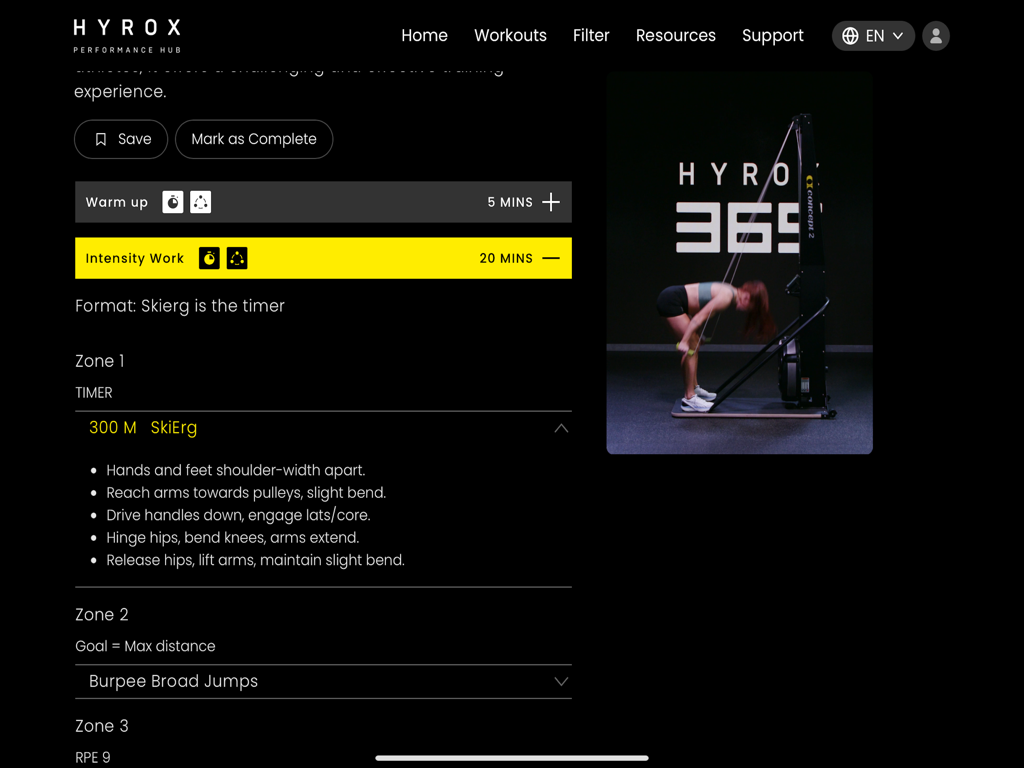The width and height of the screenshot is (1024, 768).
Task: Navigate Home using the top navigation
Action: coord(424,35)
